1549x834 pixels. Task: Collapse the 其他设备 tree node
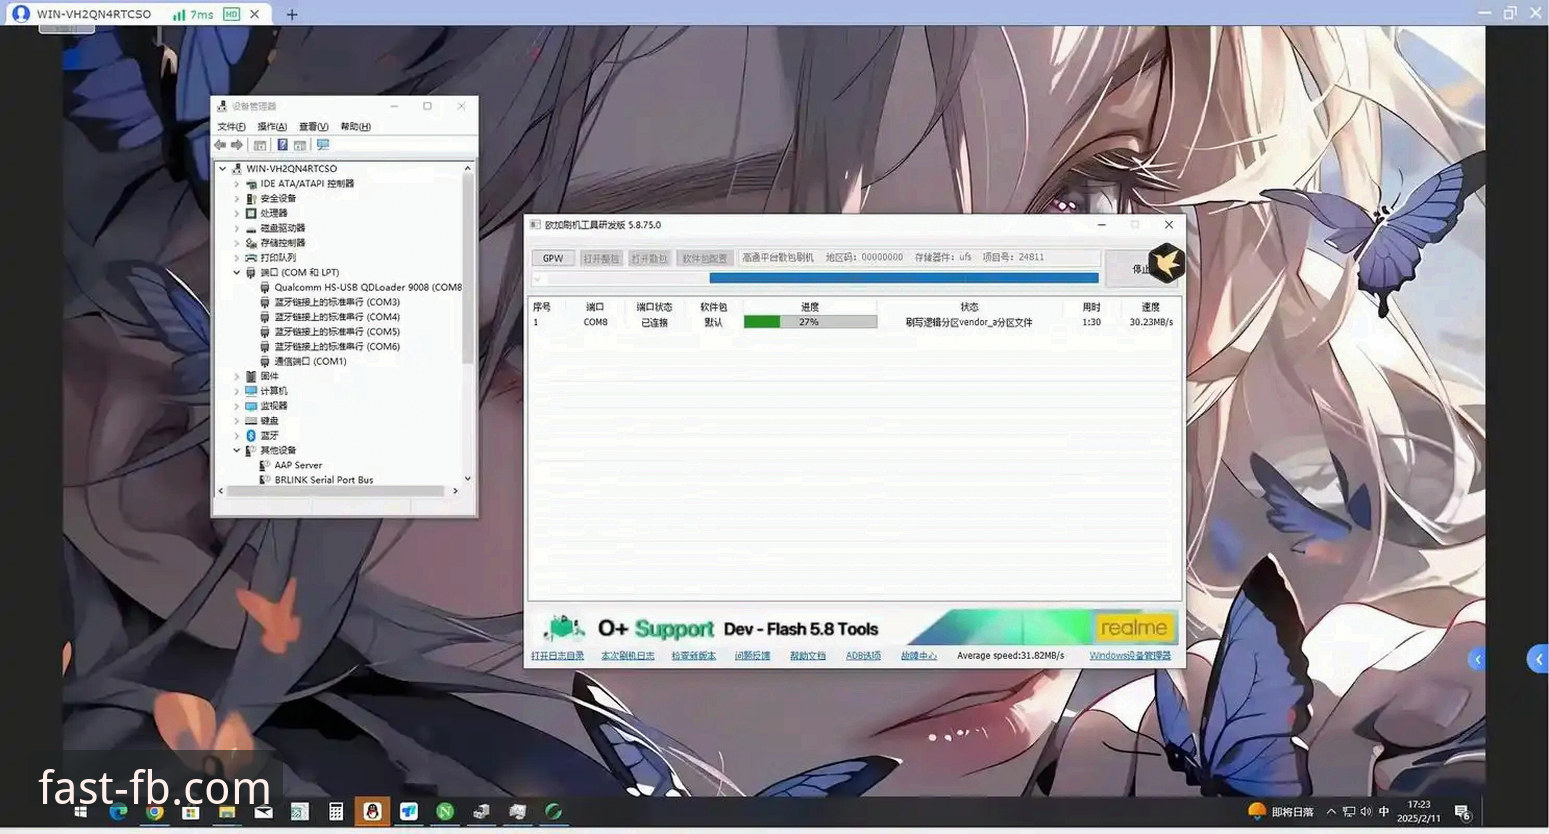(x=237, y=450)
